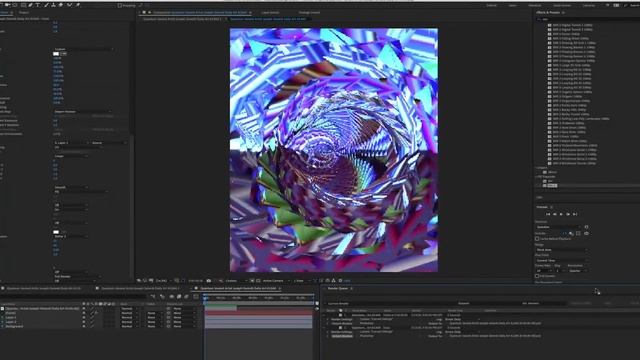Viewport: 640px width, 360px height.
Task: Open the Shortcut Spacebar dropdown
Action: tap(558, 227)
